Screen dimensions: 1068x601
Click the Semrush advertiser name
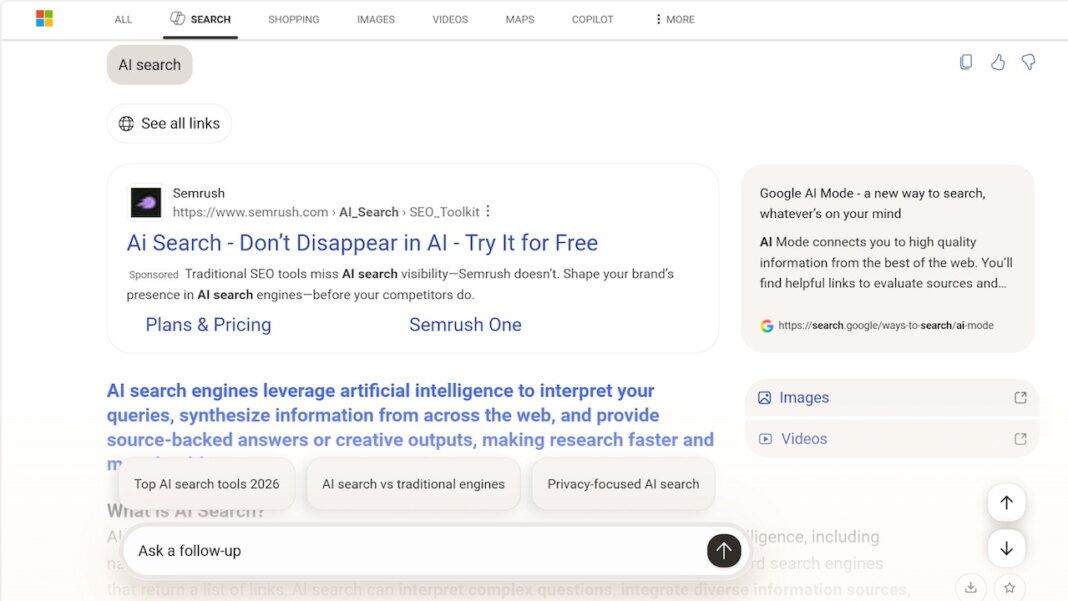[x=198, y=193]
